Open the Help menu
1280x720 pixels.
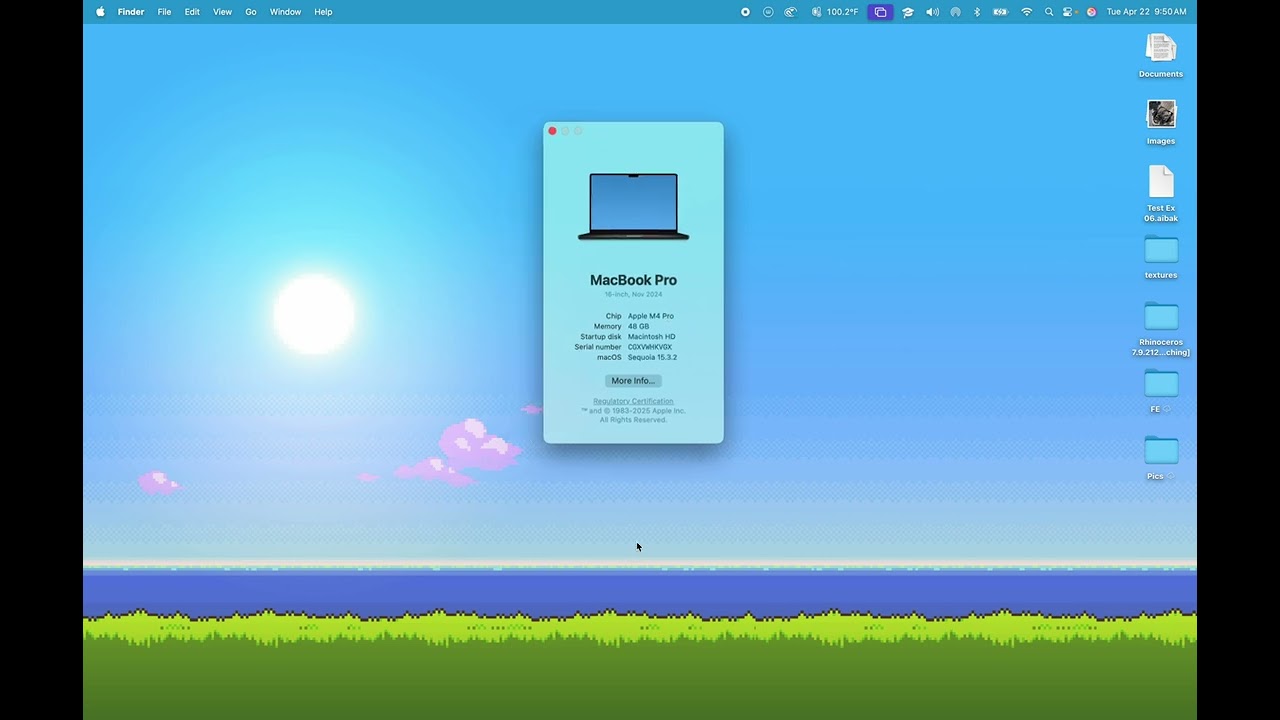point(323,12)
